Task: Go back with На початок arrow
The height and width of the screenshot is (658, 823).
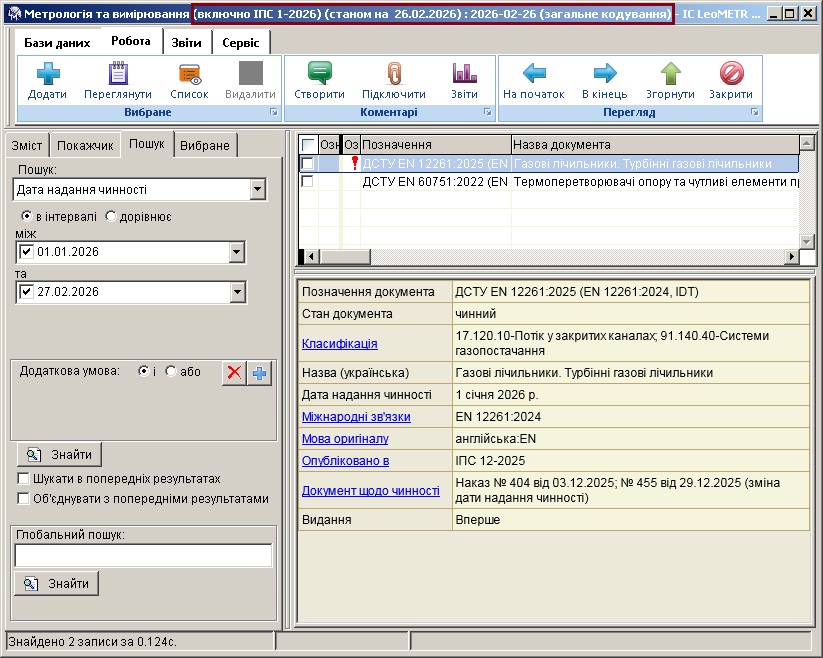Action: (x=534, y=74)
